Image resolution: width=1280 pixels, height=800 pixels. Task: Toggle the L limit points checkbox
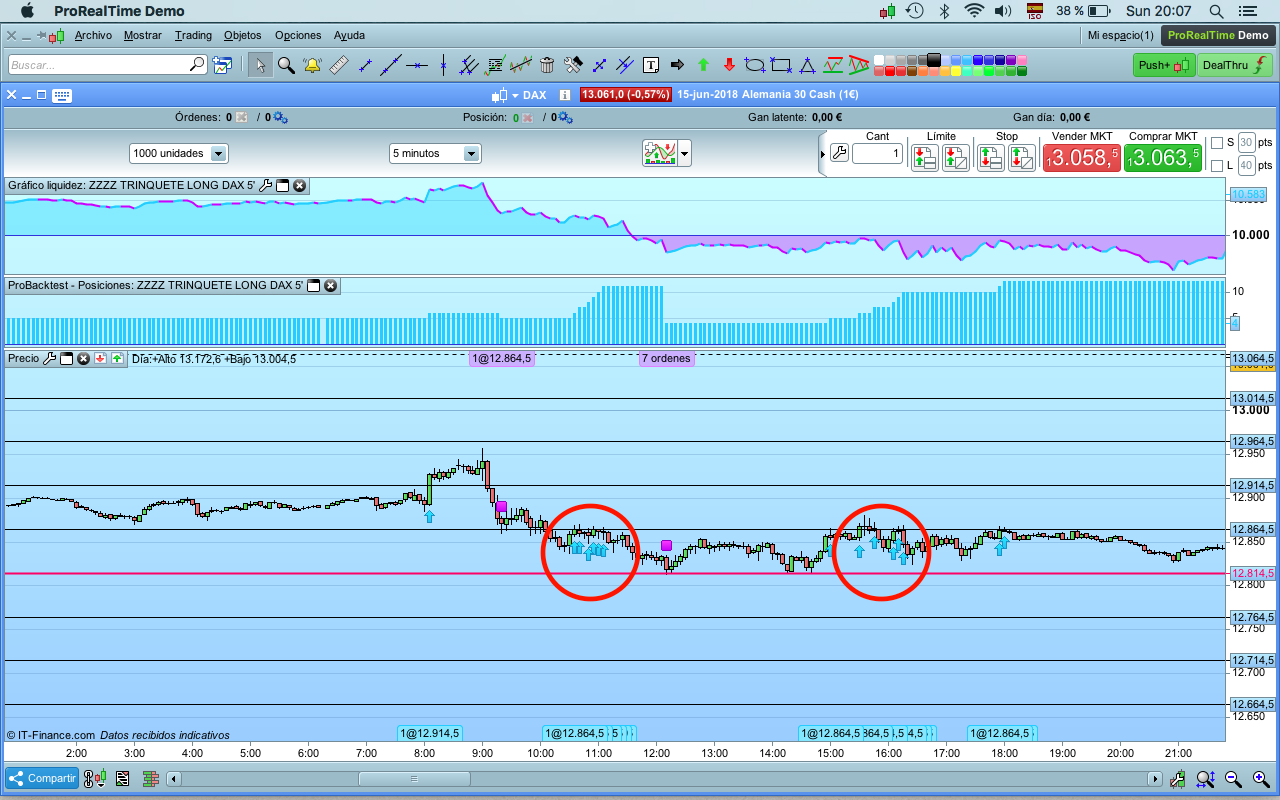tap(1216, 165)
